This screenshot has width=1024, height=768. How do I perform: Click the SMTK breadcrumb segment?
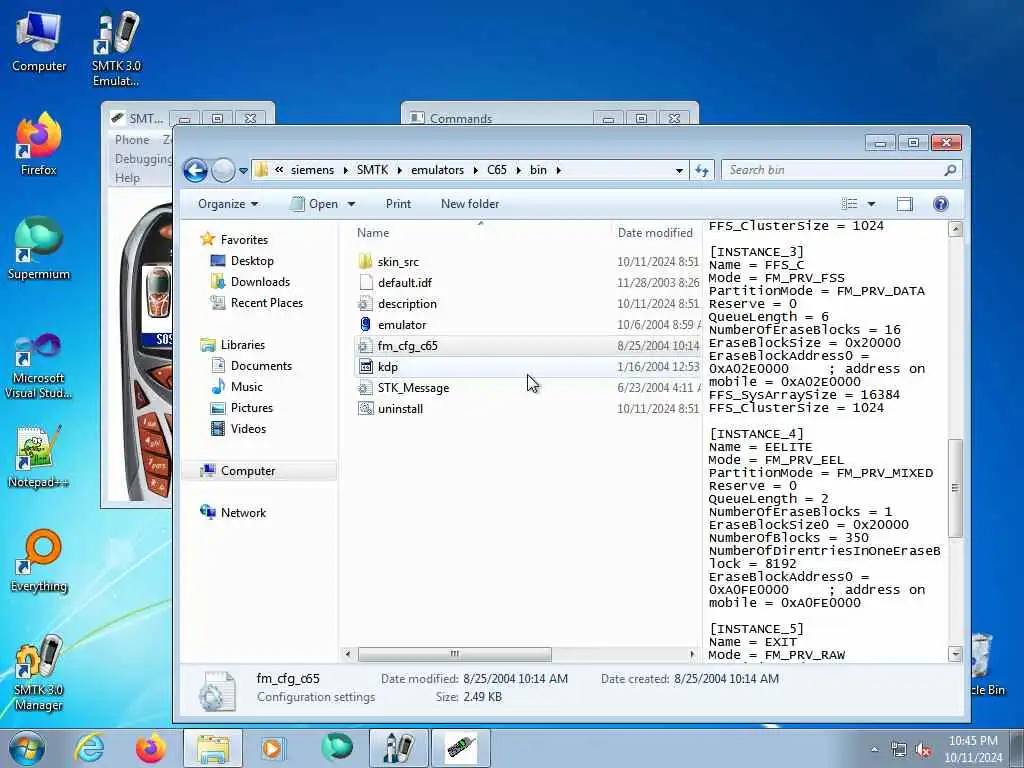(372, 170)
